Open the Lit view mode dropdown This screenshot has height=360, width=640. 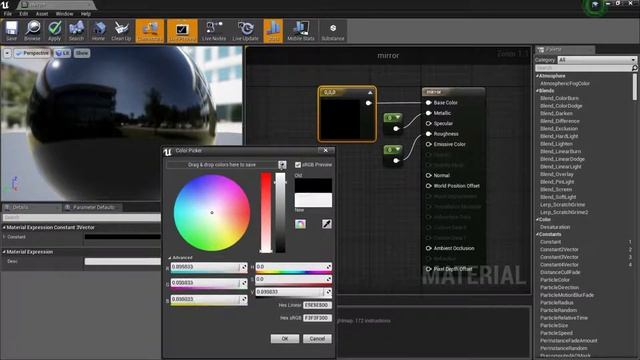62,53
